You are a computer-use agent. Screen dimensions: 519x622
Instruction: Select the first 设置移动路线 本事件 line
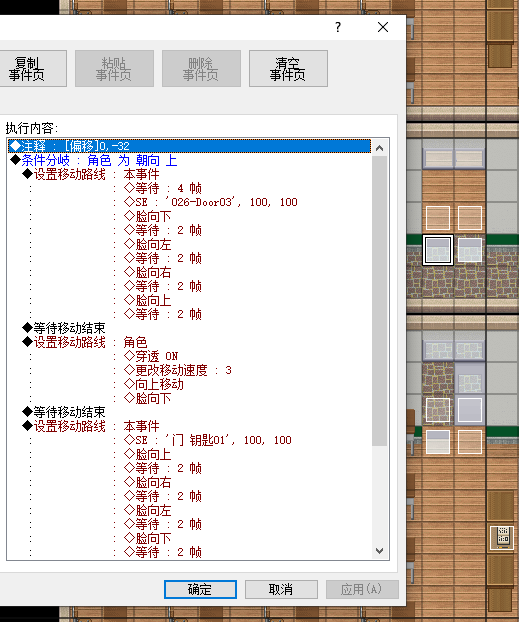coord(190,174)
